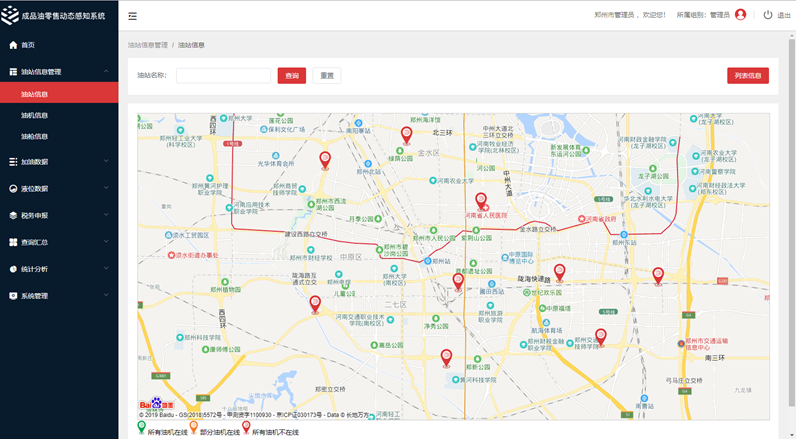Screen dimensions: 796x439
Task: Switch to 列表信息 list view
Action: [x=748, y=76]
